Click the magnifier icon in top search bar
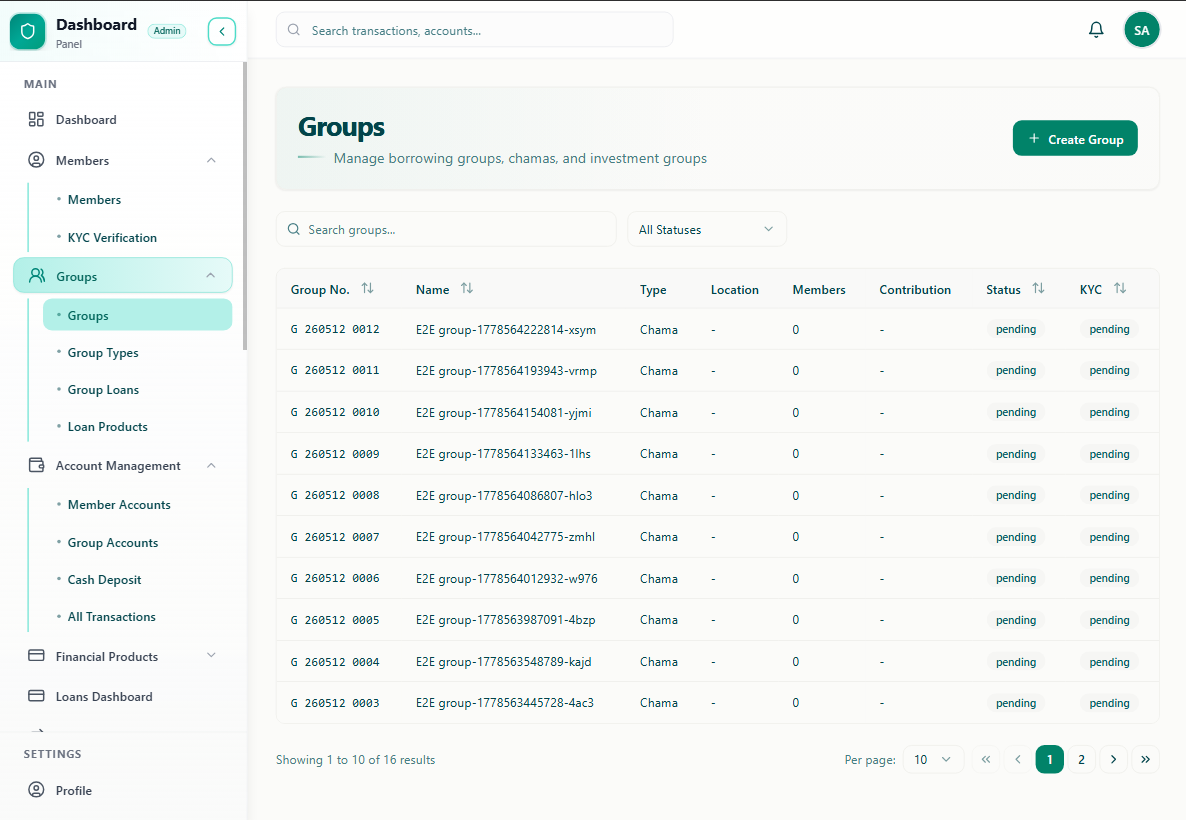Screen dimensions: 1186x820 (293, 30)
